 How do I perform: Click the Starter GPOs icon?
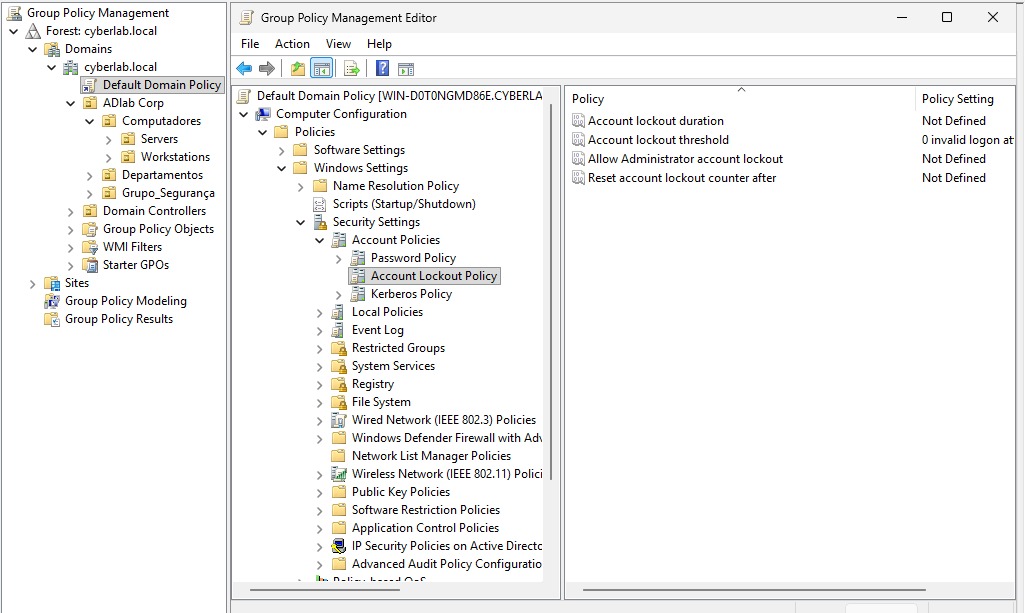point(90,265)
